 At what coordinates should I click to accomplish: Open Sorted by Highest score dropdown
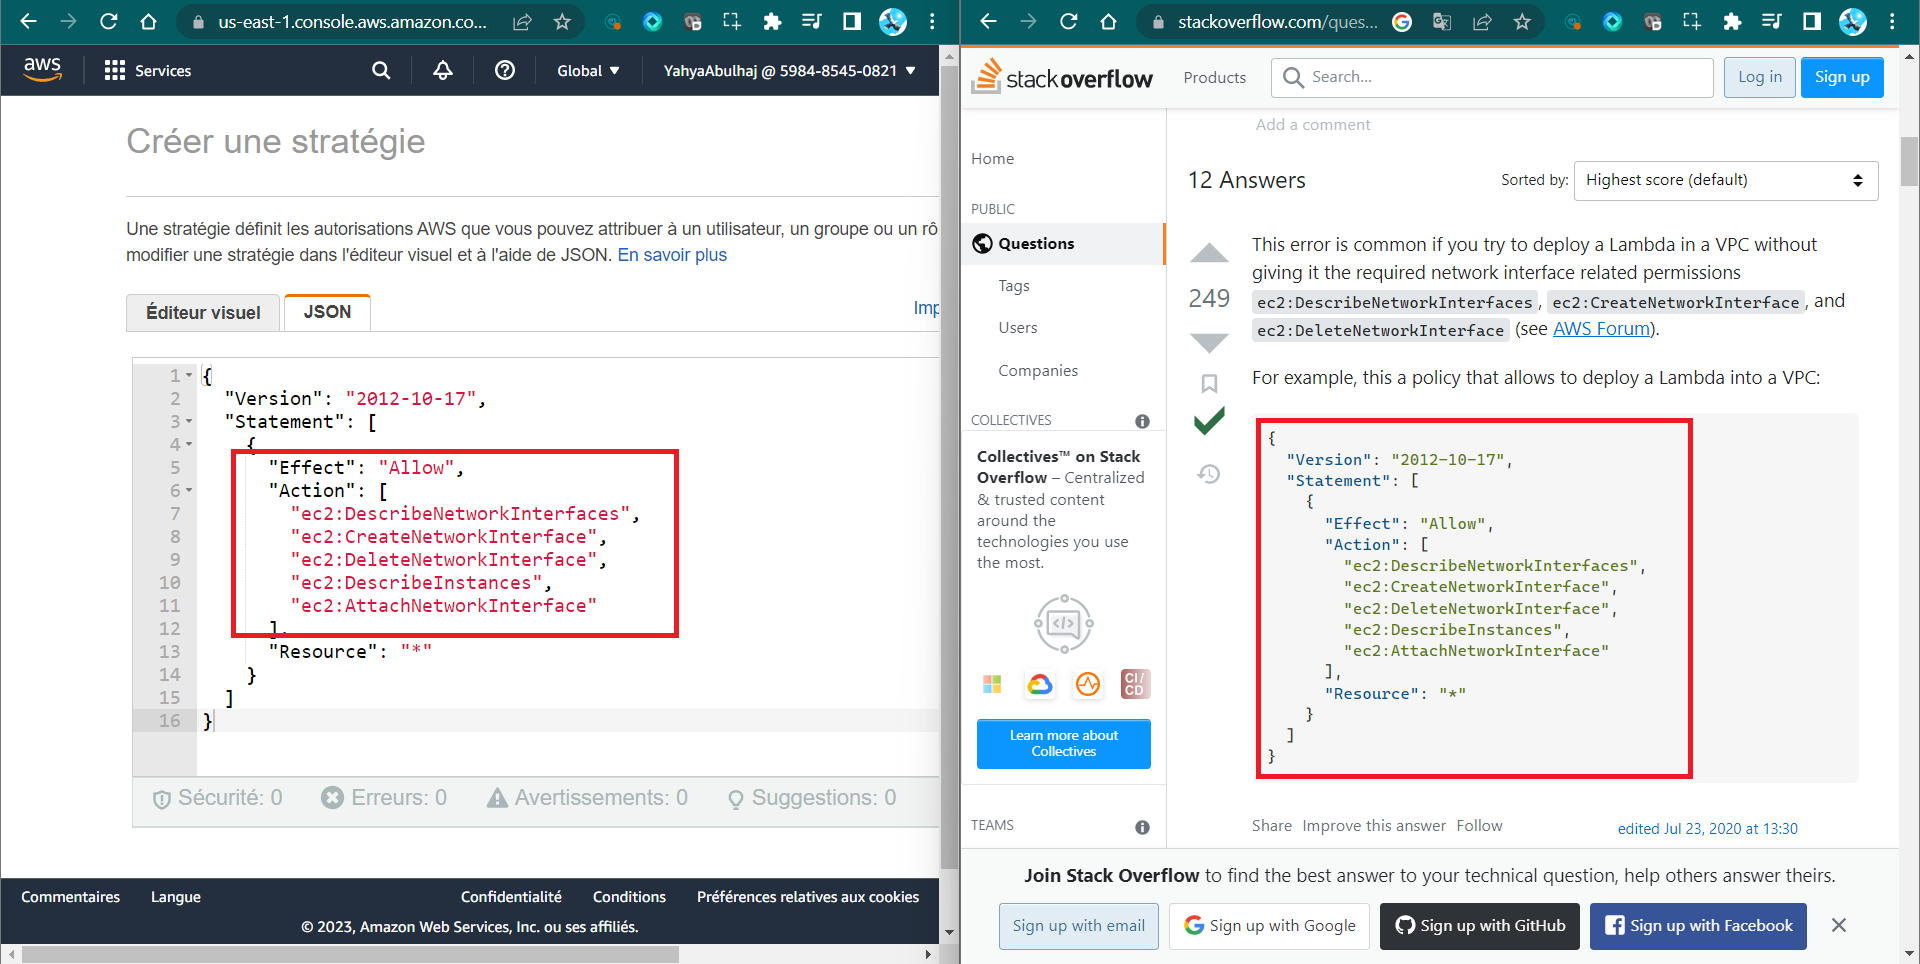tap(1726, 180)
